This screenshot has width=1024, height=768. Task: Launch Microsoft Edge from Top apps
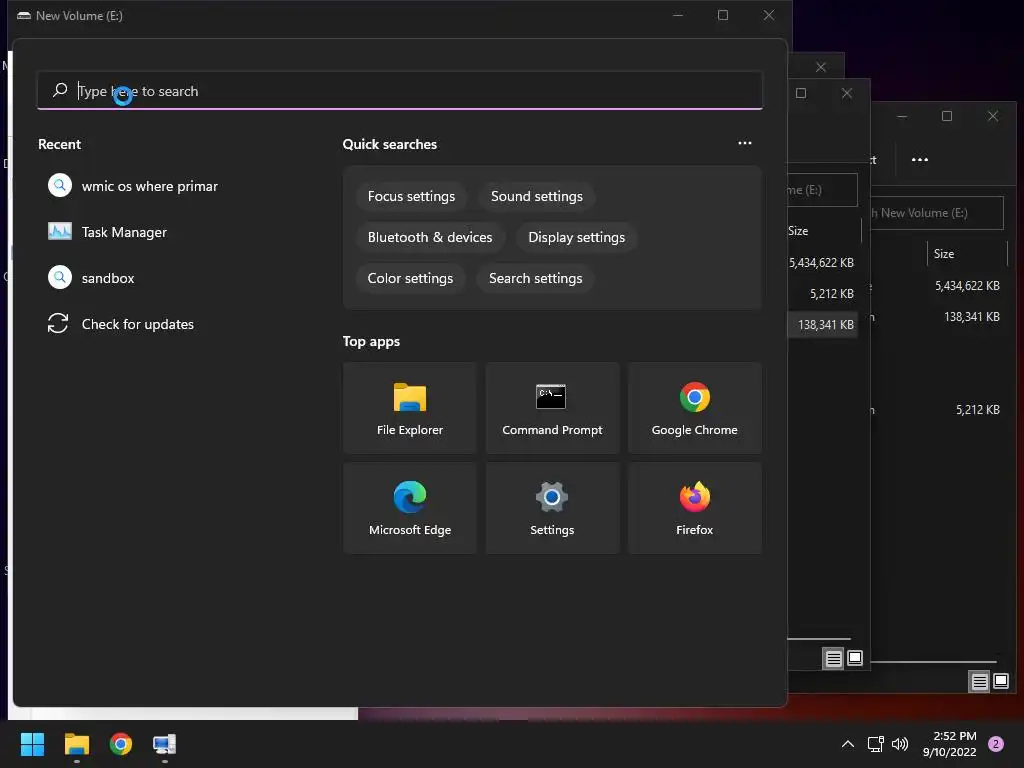point(409,508)
